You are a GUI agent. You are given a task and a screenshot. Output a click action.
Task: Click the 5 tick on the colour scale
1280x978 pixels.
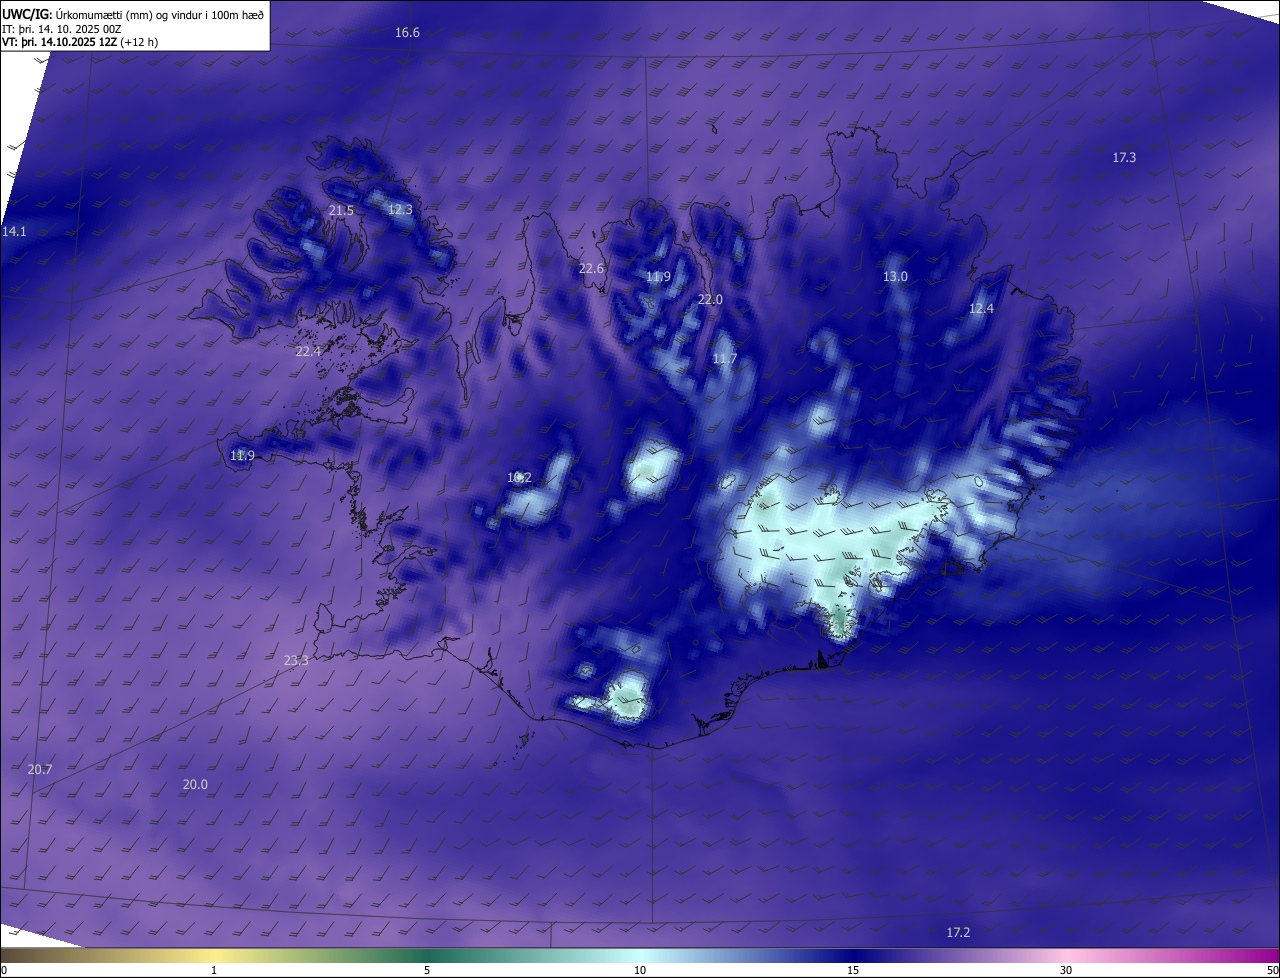(427, 970)
